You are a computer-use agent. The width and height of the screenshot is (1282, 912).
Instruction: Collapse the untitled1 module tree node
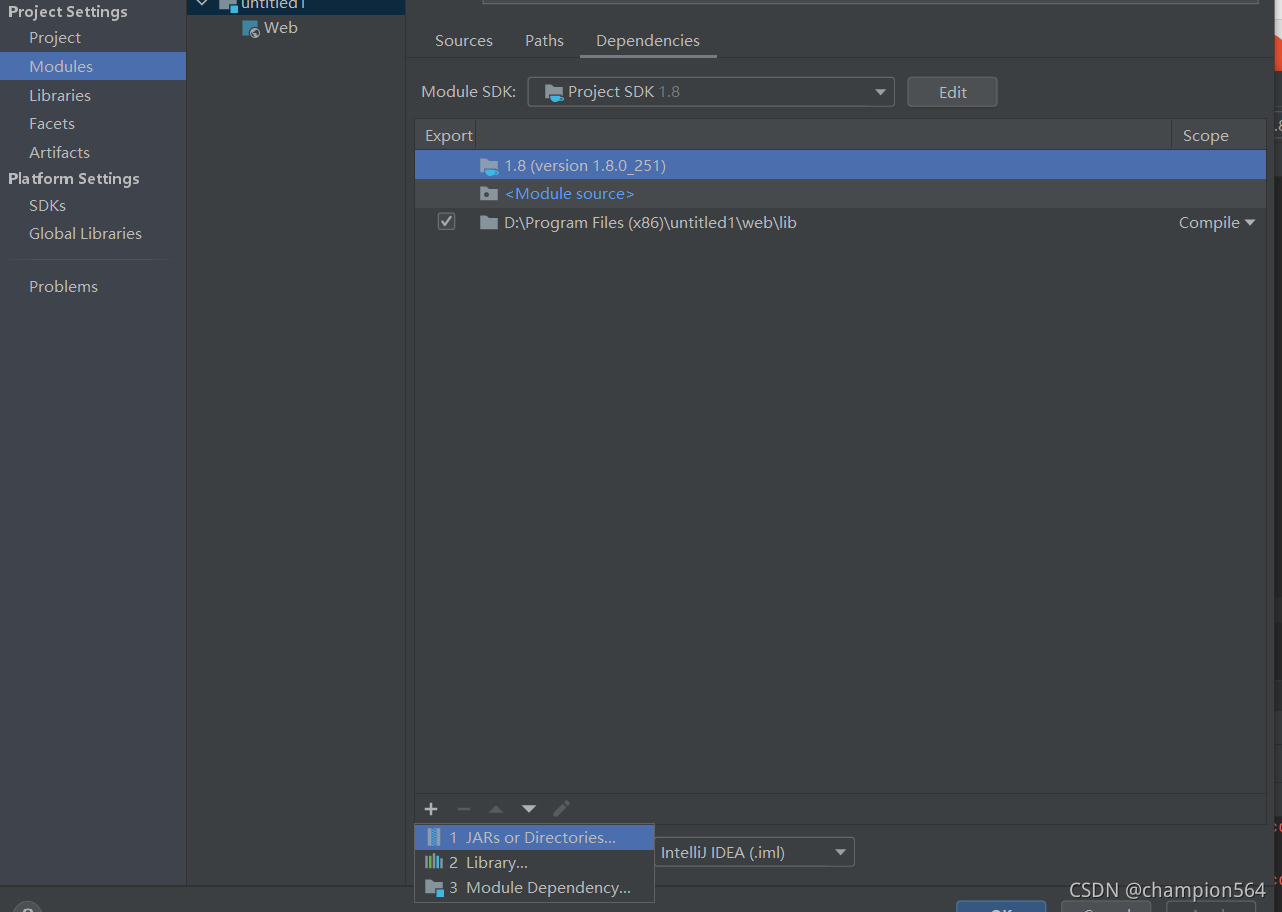tap(203, 4)
